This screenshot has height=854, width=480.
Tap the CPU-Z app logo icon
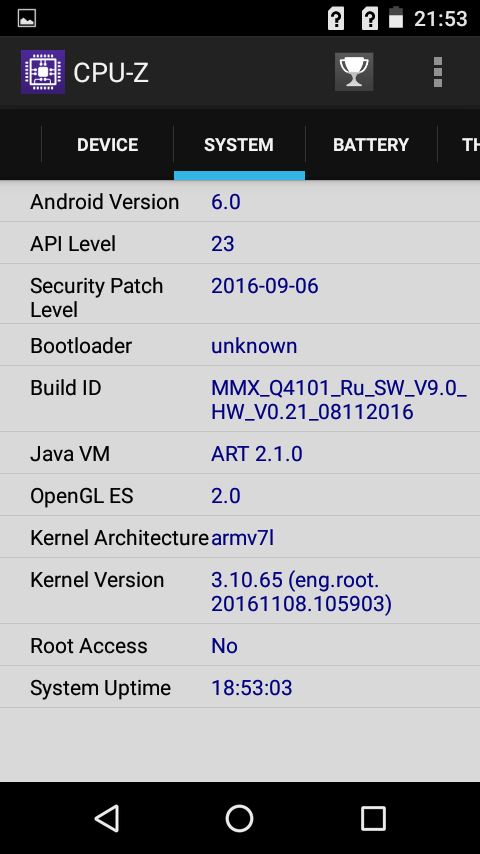point(43,72)
